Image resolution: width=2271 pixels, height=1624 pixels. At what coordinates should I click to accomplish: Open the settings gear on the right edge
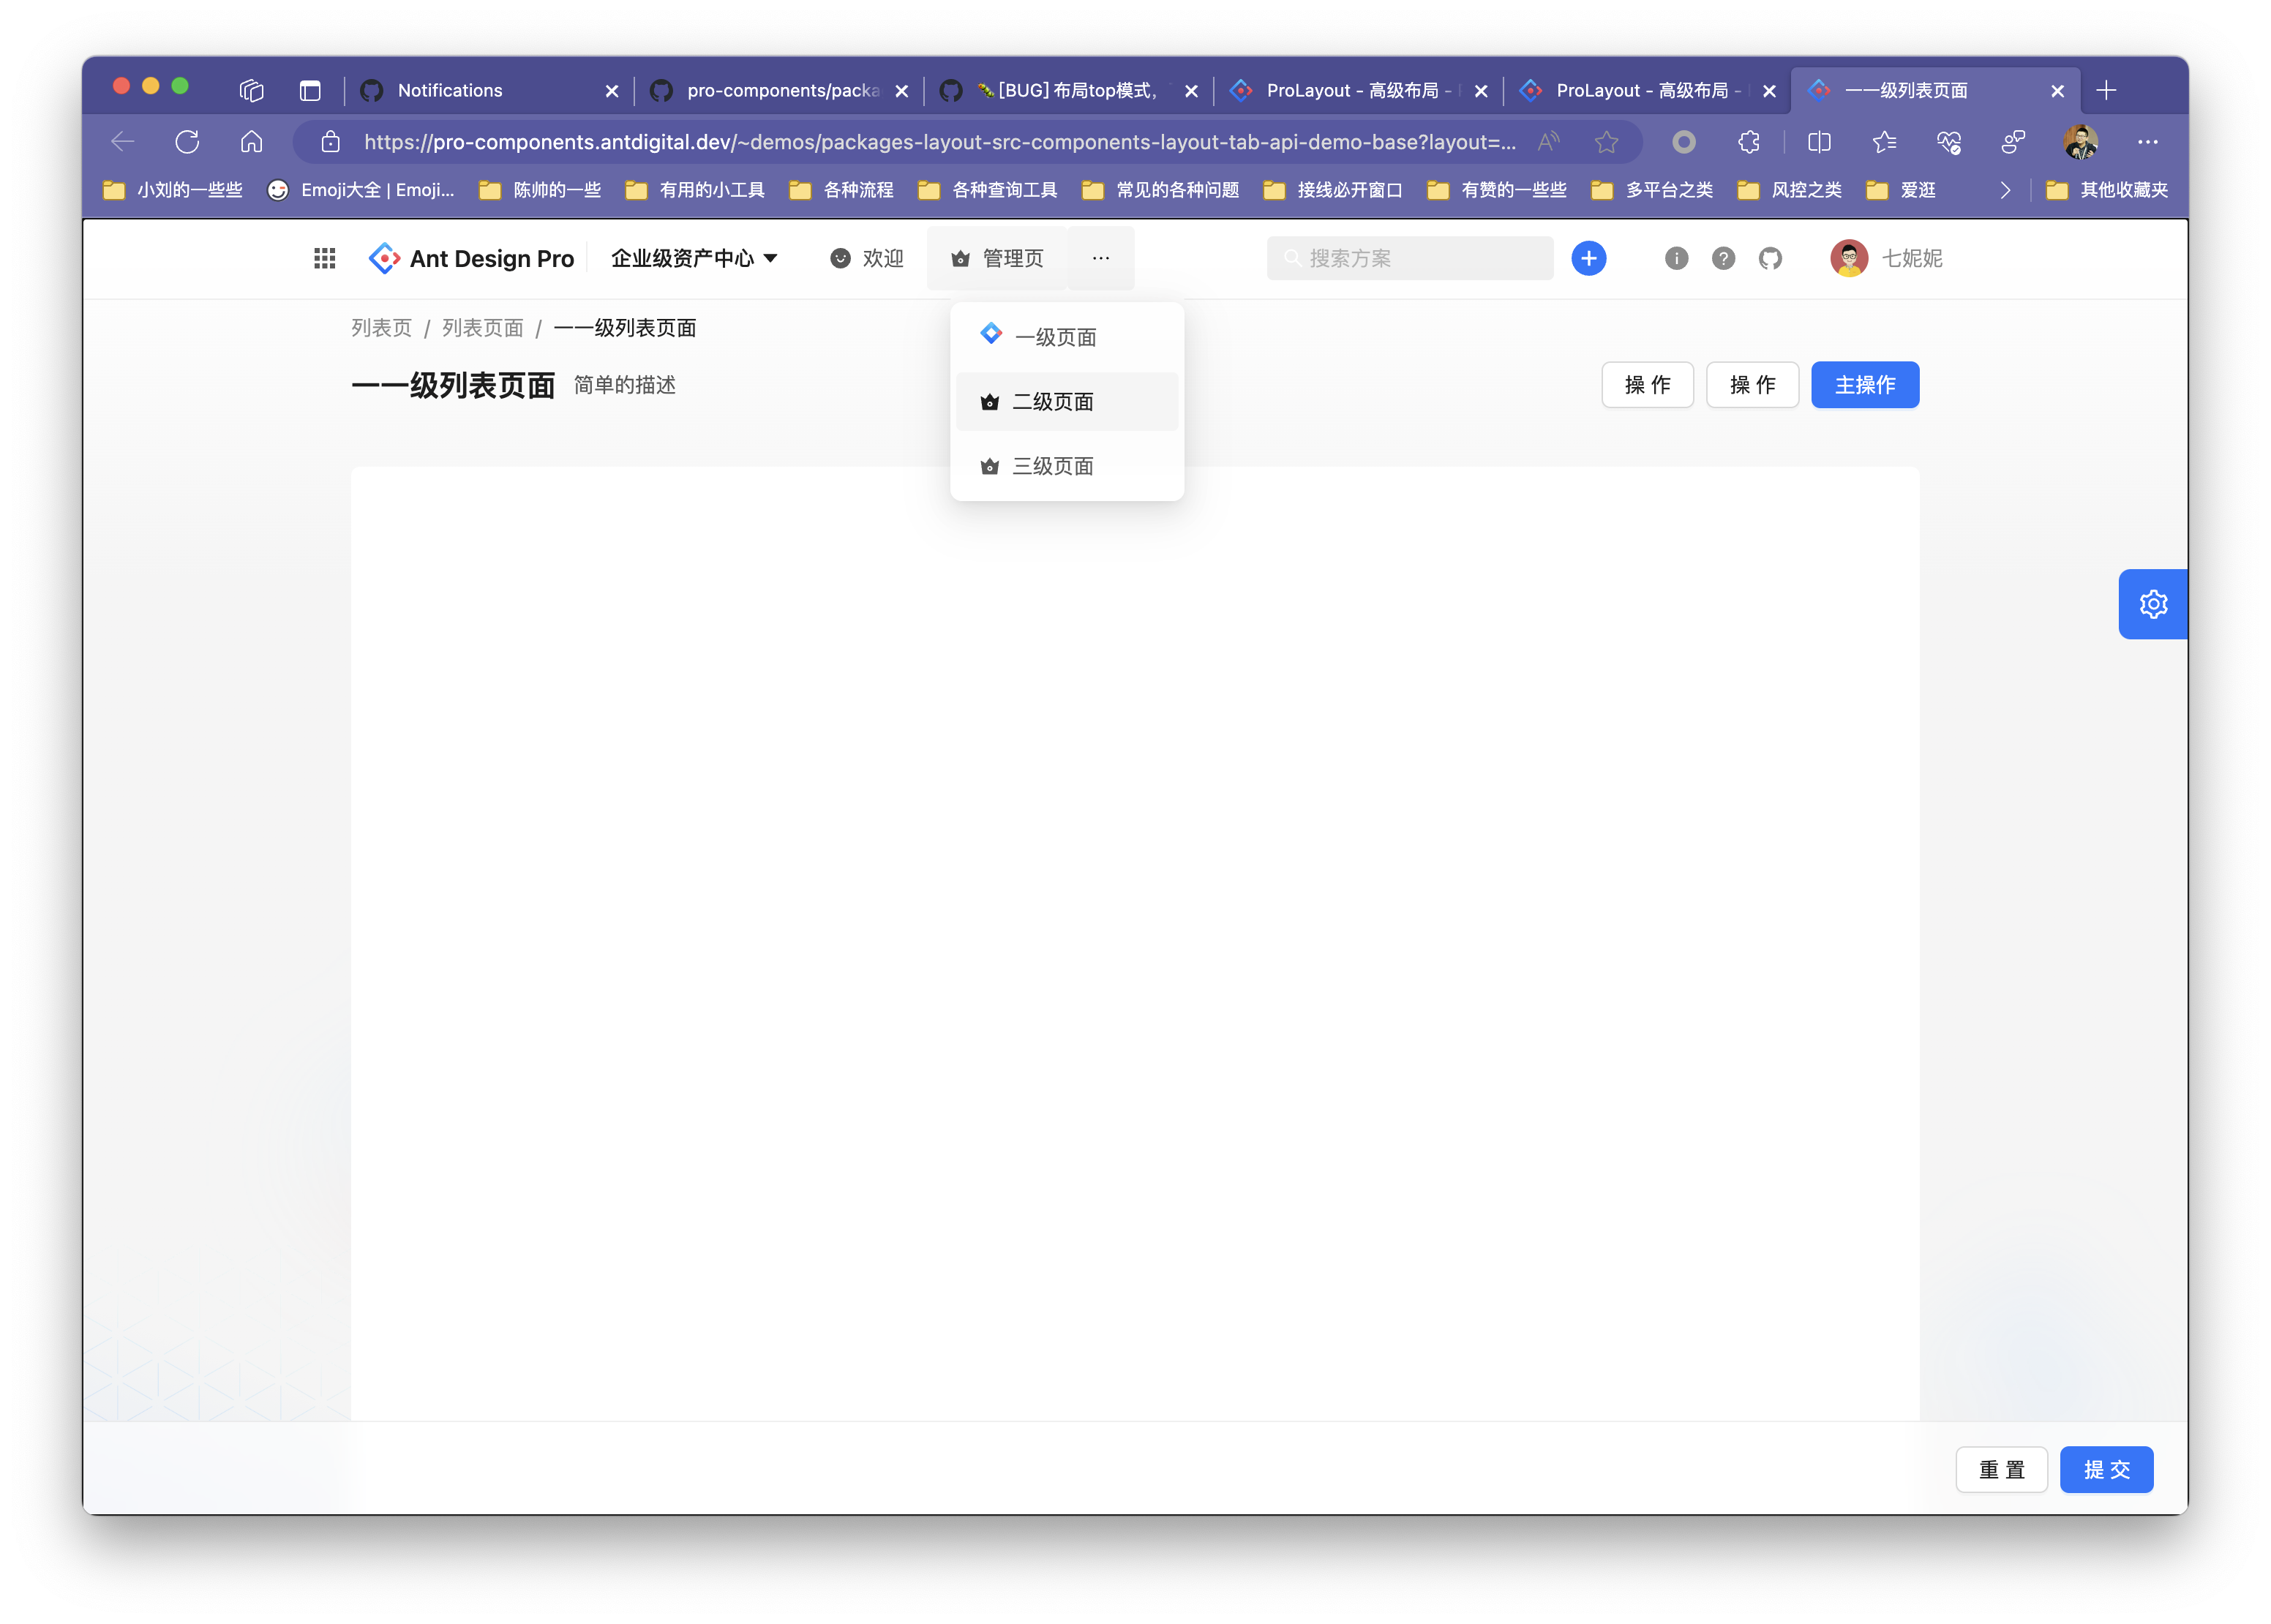coord(2153,603)
